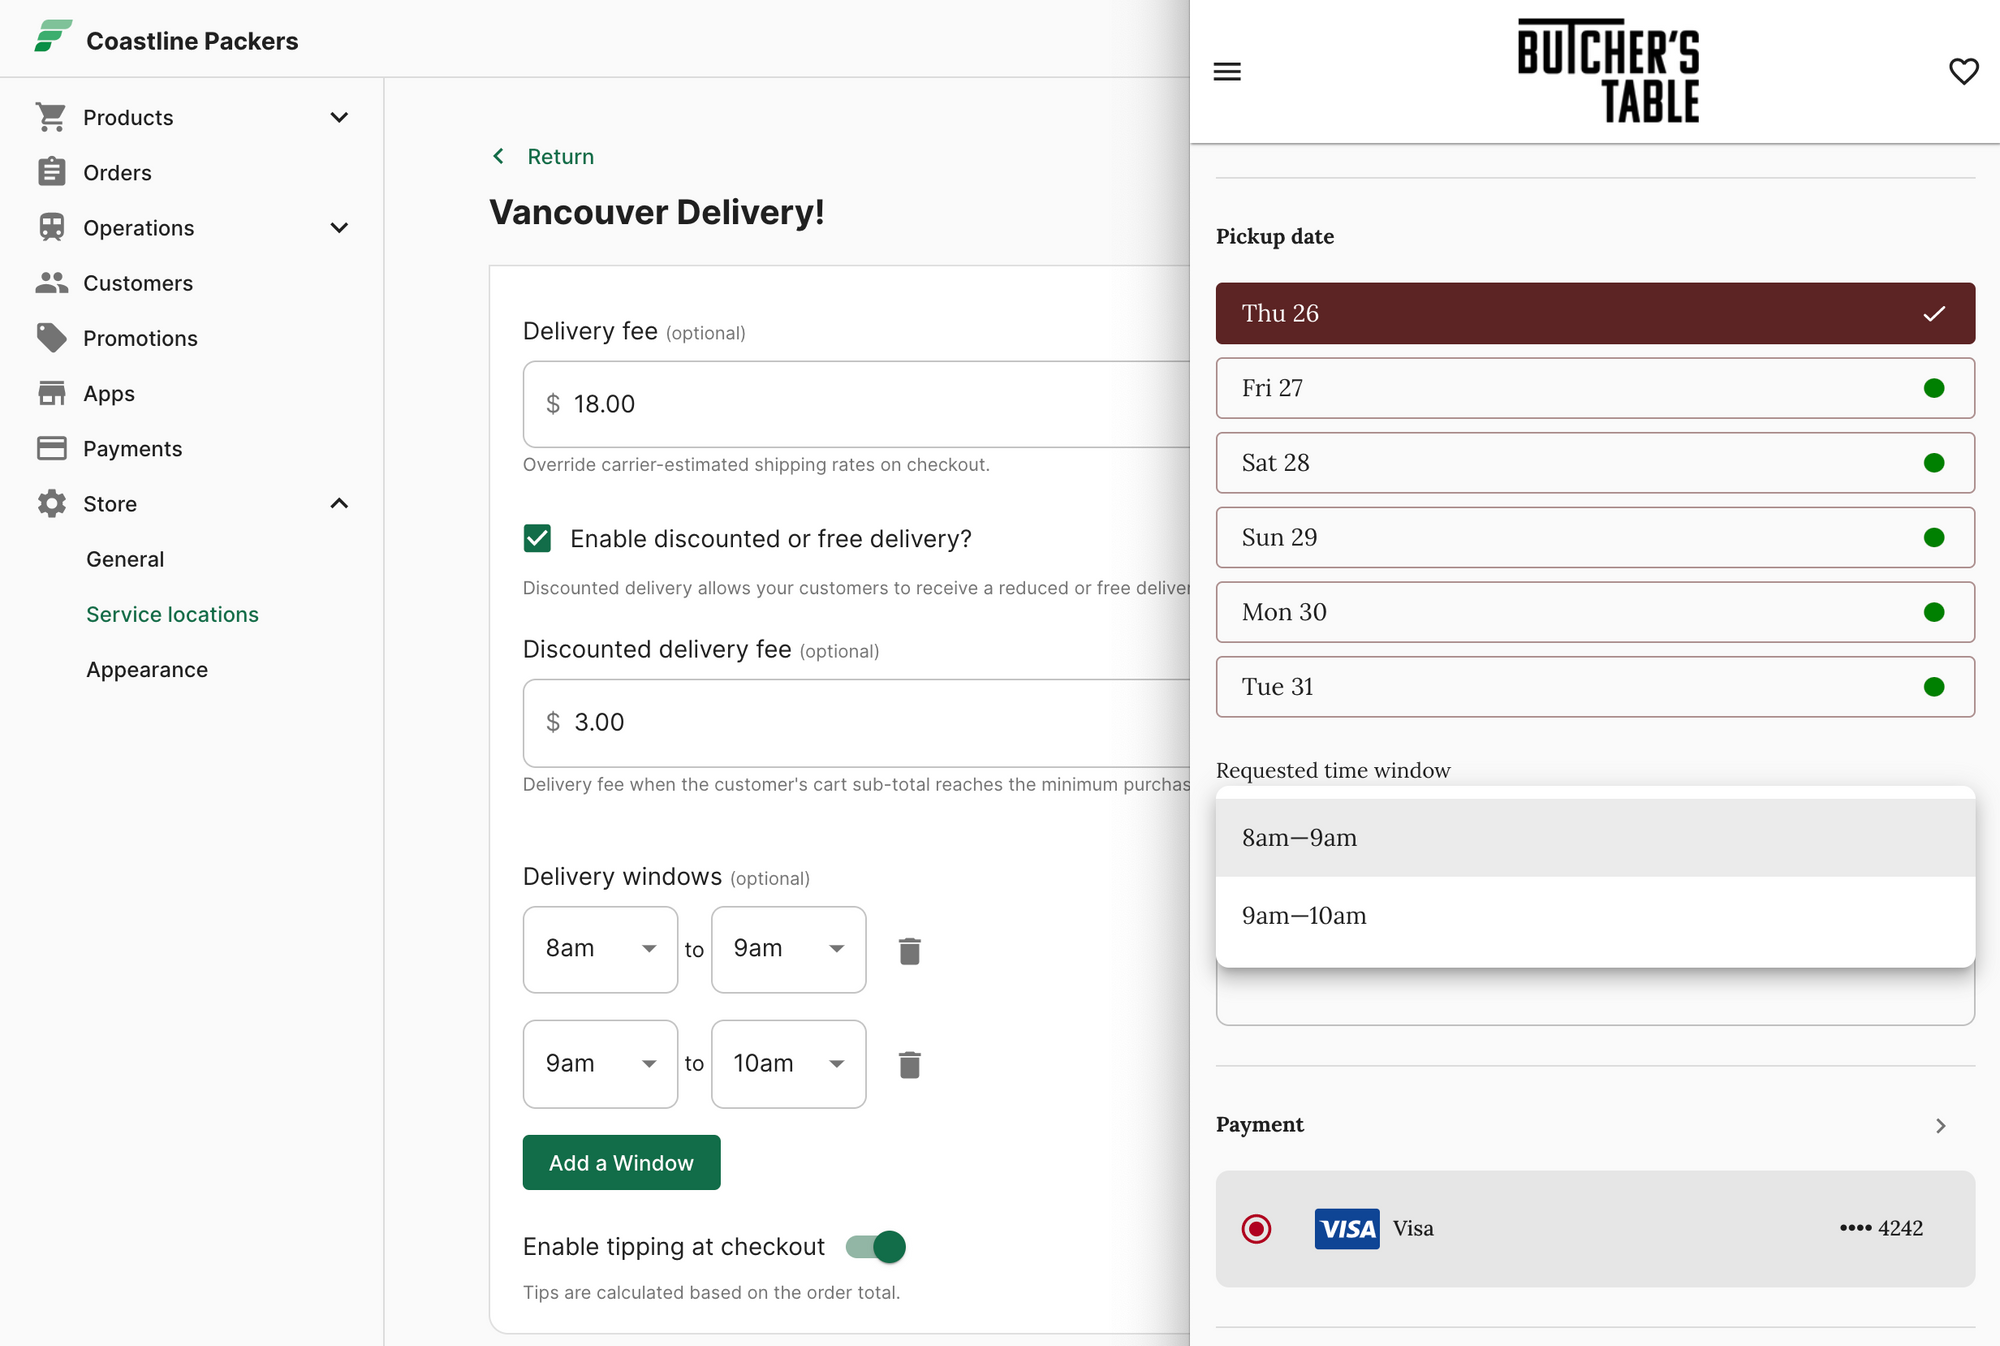Click the Promotions tag icon

click(x=51, y=338)
